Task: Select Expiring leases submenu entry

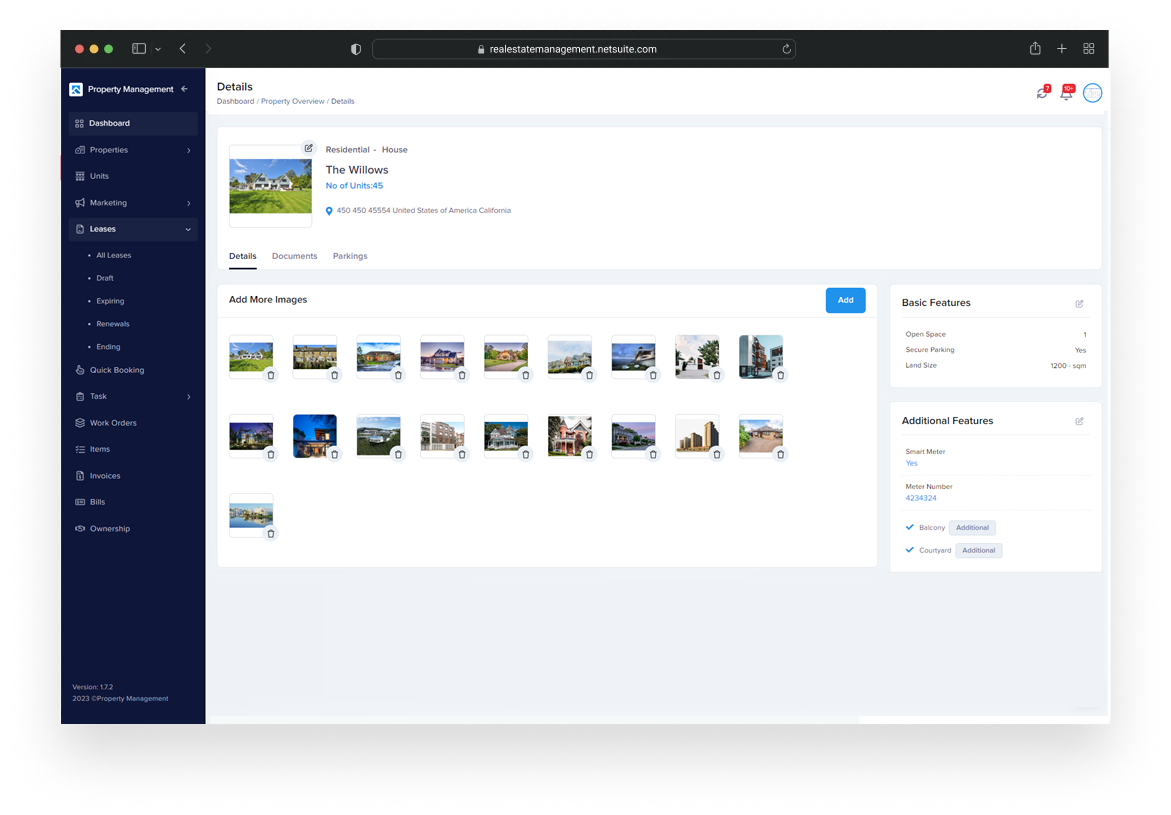Action: (x=110, y=301)
